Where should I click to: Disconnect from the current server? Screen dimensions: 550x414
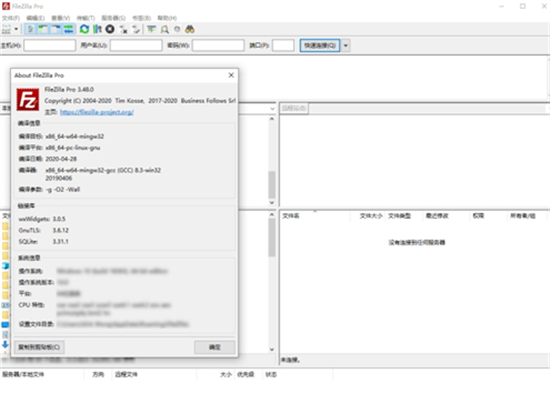coord(123,29)
